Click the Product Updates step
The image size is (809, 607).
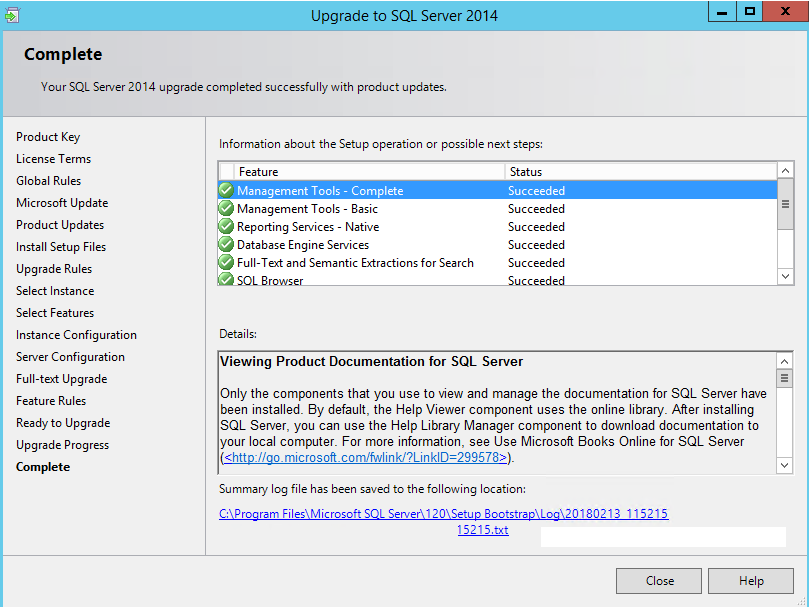coord(60,225)
